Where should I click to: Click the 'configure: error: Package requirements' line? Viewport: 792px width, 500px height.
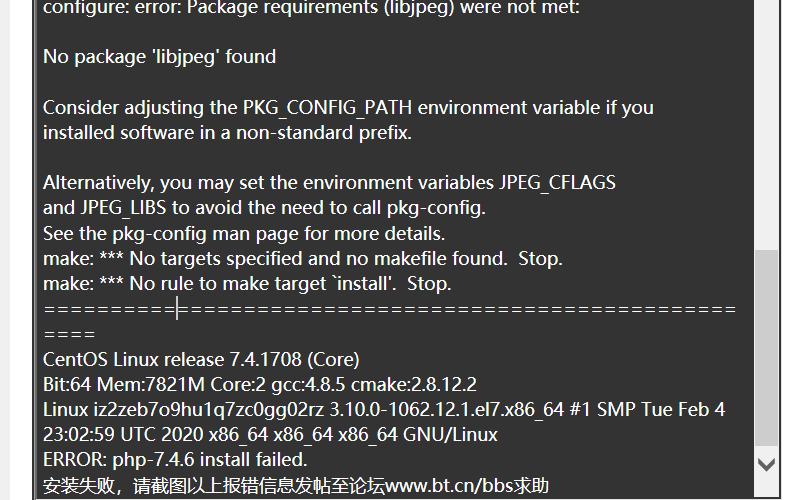(311, 8)
